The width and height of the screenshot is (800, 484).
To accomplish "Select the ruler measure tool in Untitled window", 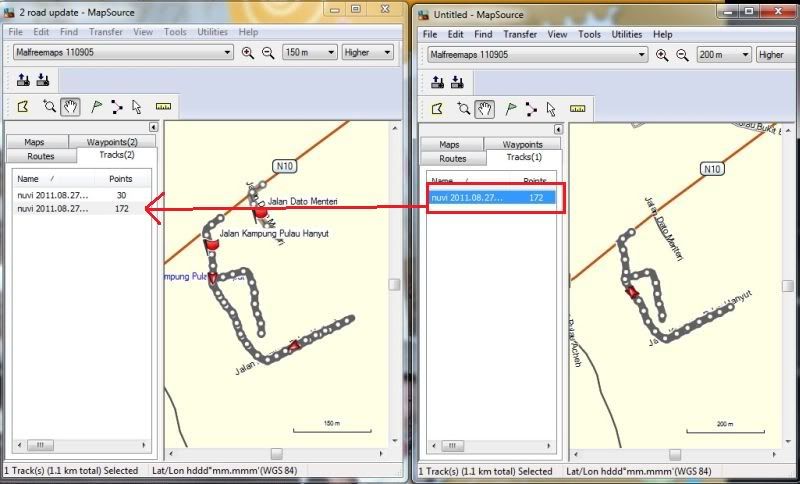I will tap(578, 109).
